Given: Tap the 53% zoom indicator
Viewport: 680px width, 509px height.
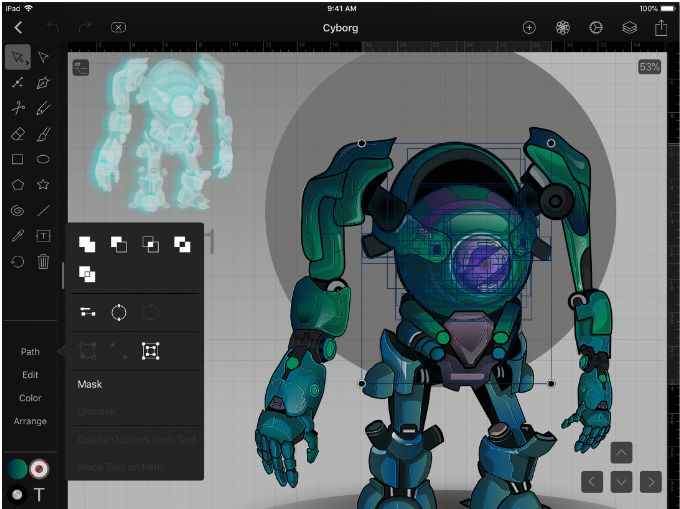Looking at the screenshot, I should (x=650, y=67).
